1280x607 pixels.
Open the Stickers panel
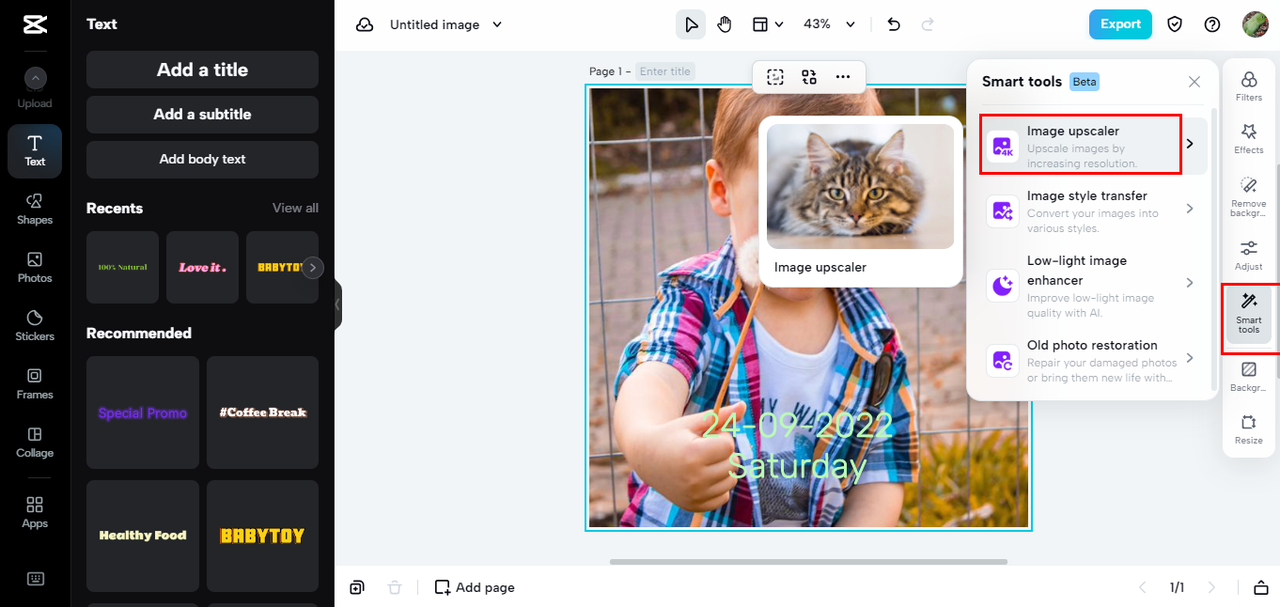coord(35,325)
